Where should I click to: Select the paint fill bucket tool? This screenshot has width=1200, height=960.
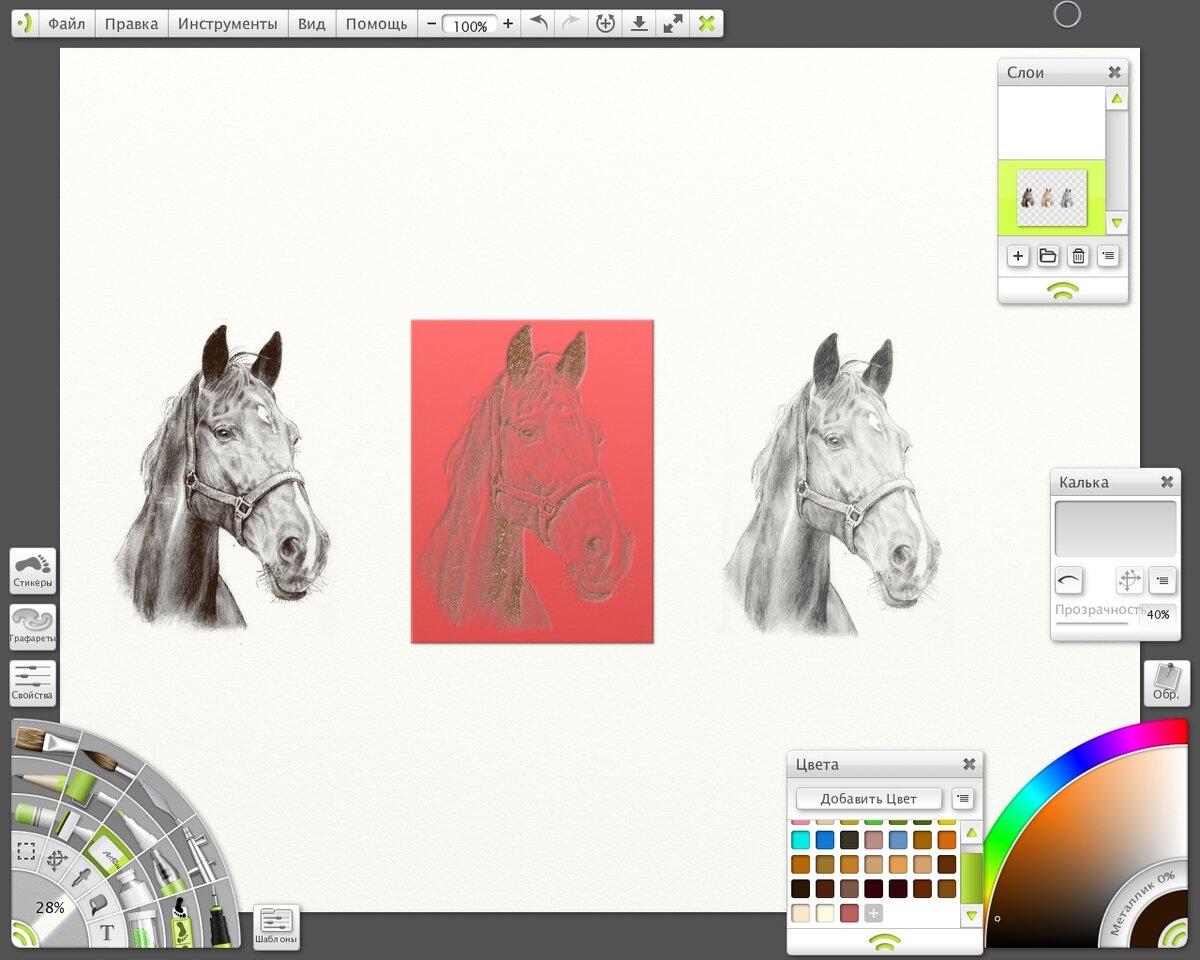(98, 904)
